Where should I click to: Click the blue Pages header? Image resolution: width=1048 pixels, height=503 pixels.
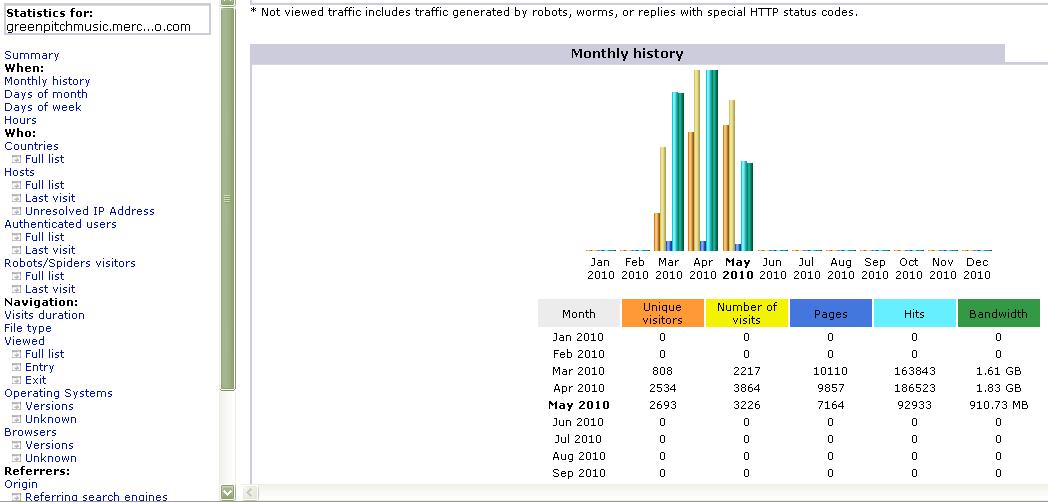(x=831, y=313)
